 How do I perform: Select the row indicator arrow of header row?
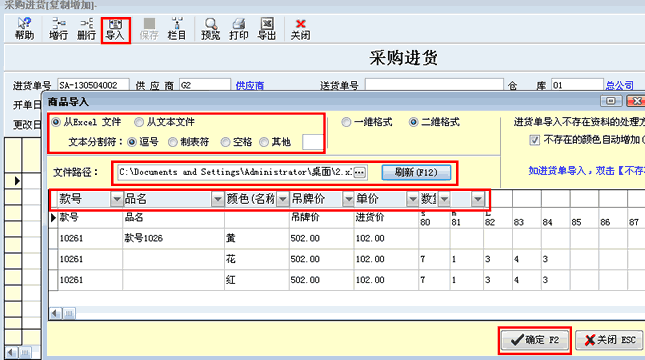click(53, 218)
